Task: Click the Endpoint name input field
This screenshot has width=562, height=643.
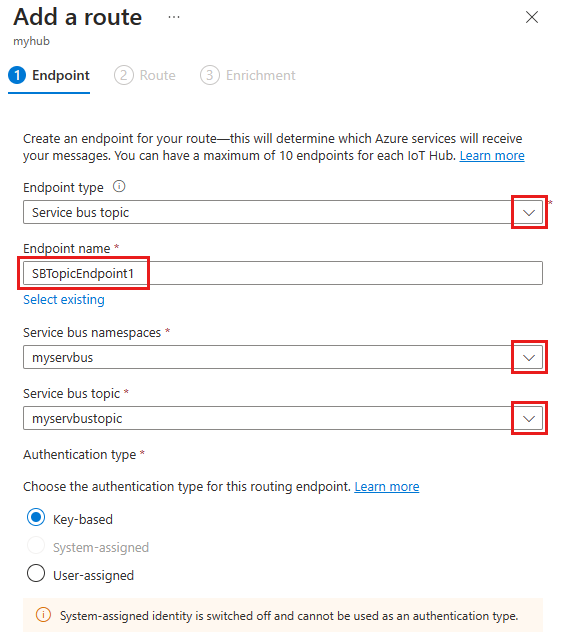Action: point(283,273)
